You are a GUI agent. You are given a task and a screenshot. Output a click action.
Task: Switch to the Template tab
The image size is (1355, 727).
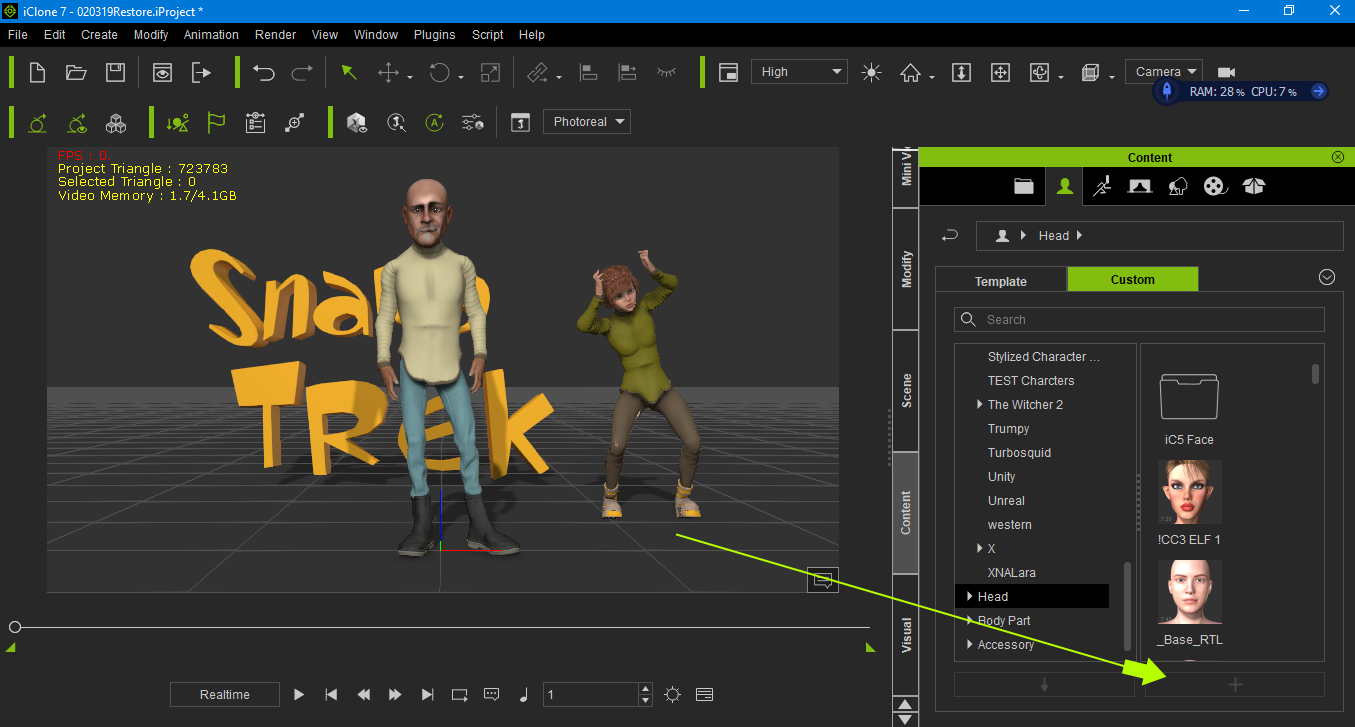(x=1001, y=281)
